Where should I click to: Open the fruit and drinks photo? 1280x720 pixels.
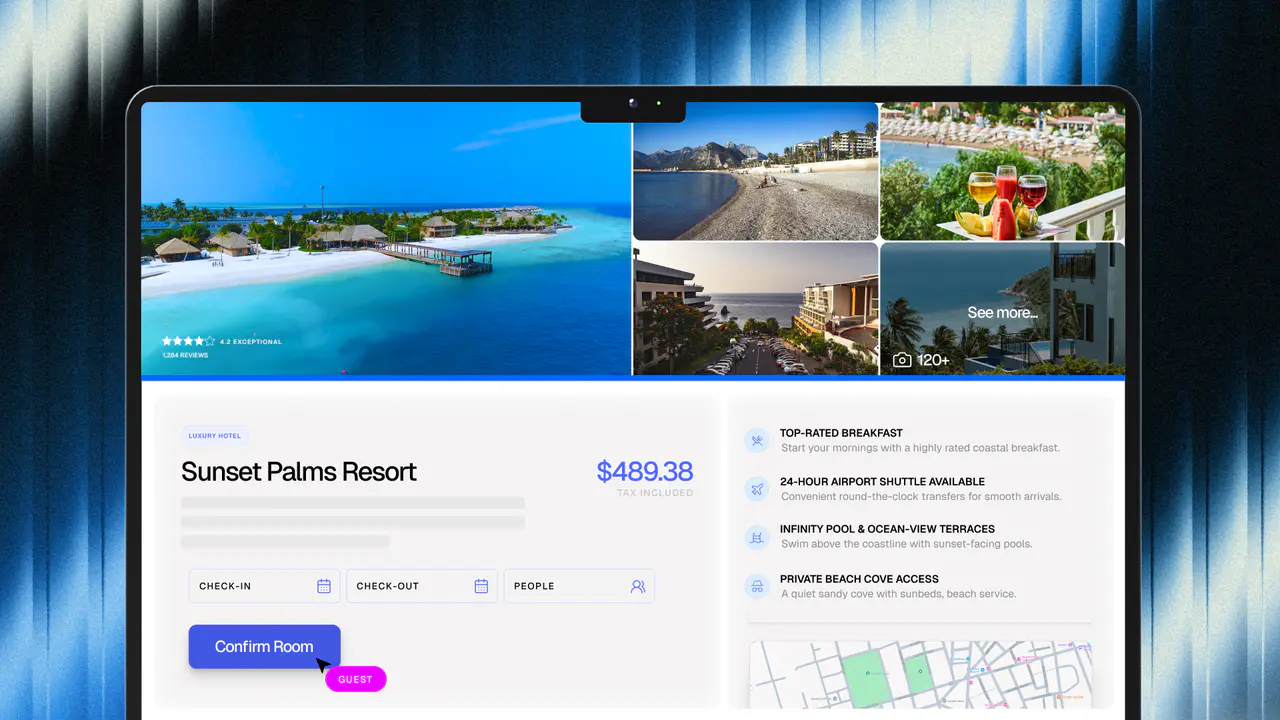(1002, 171)
